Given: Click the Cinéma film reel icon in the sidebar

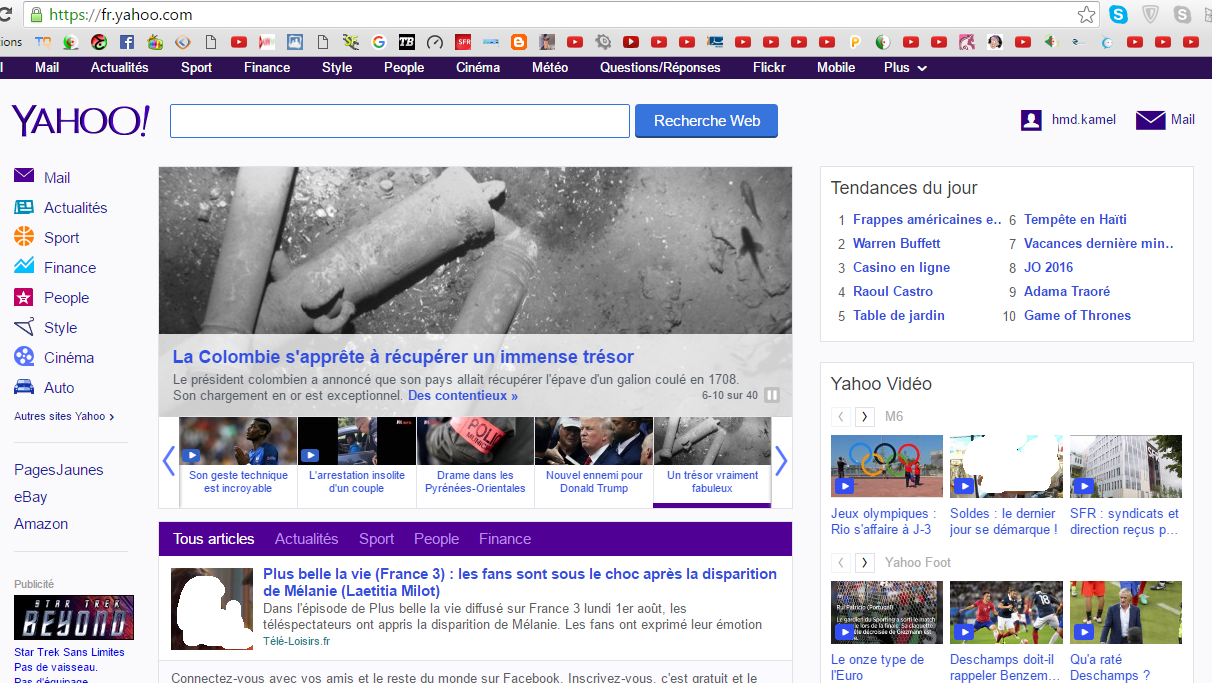Looking at the screenshot, I should click(x=24, y=357).
